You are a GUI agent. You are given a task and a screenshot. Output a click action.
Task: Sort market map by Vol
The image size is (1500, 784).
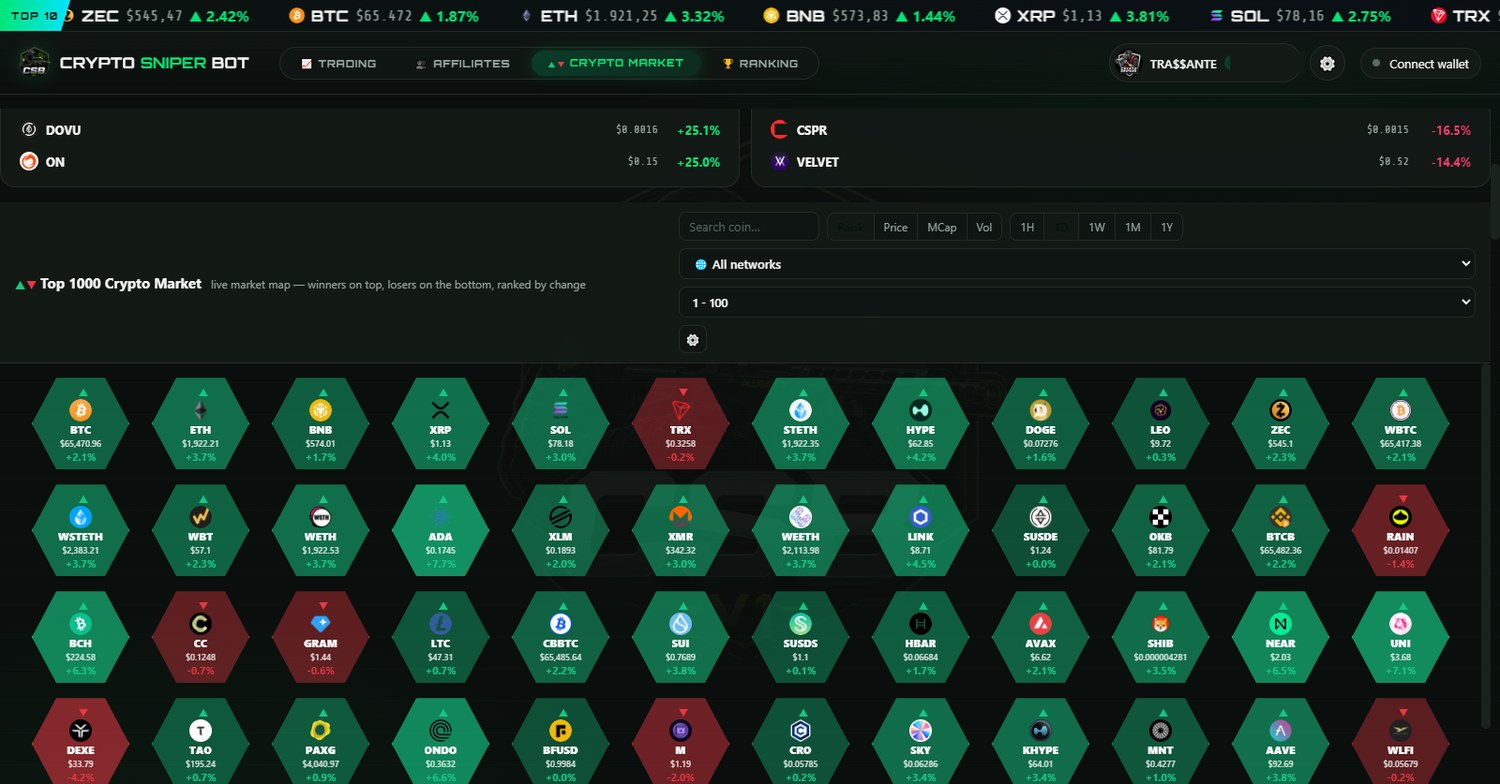pos(983,227)
